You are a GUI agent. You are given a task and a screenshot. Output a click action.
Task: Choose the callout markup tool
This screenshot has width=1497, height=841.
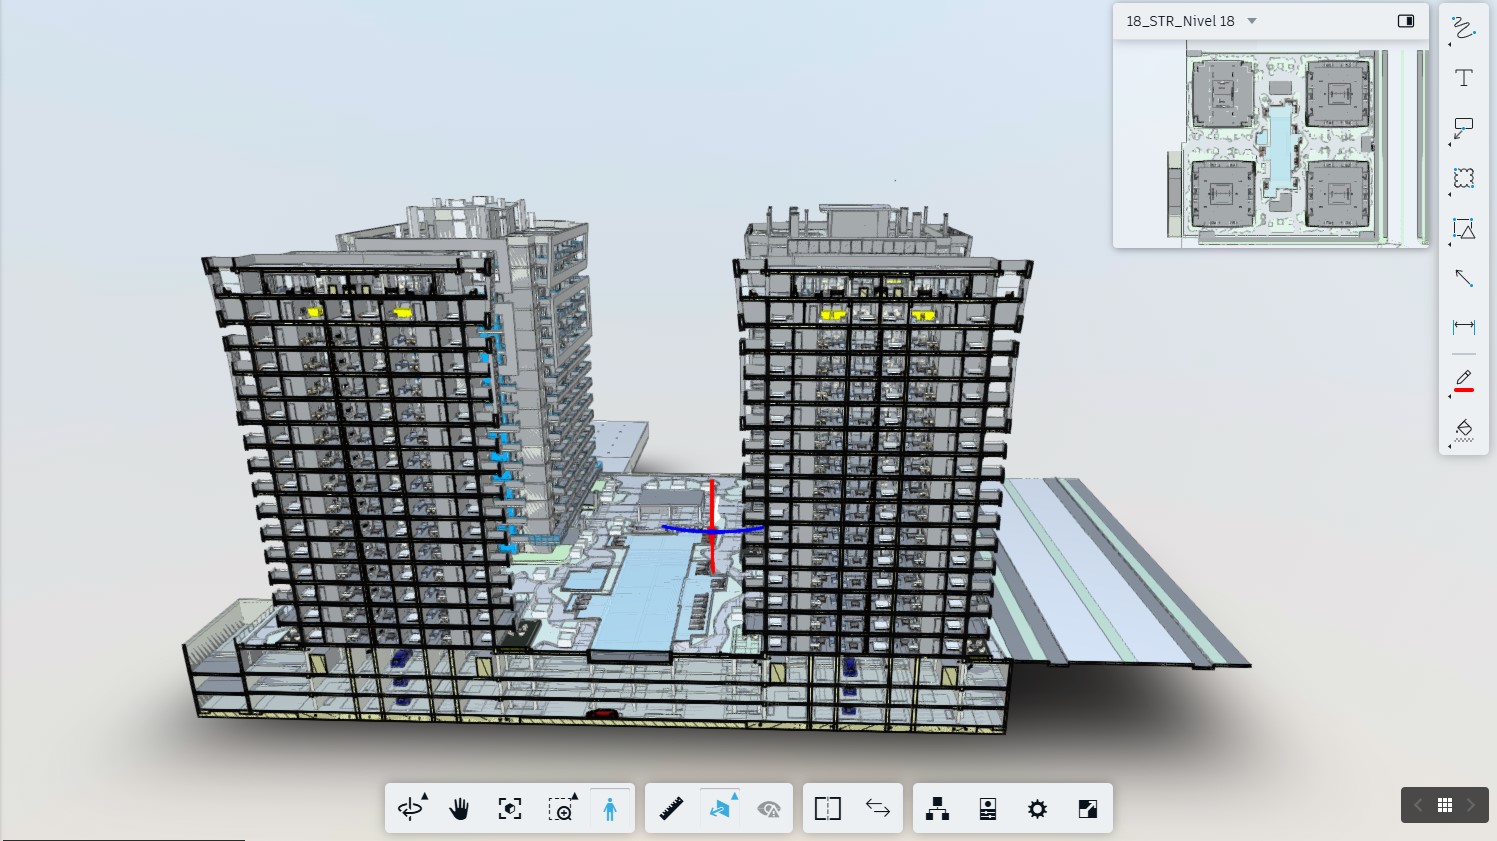1463,128
